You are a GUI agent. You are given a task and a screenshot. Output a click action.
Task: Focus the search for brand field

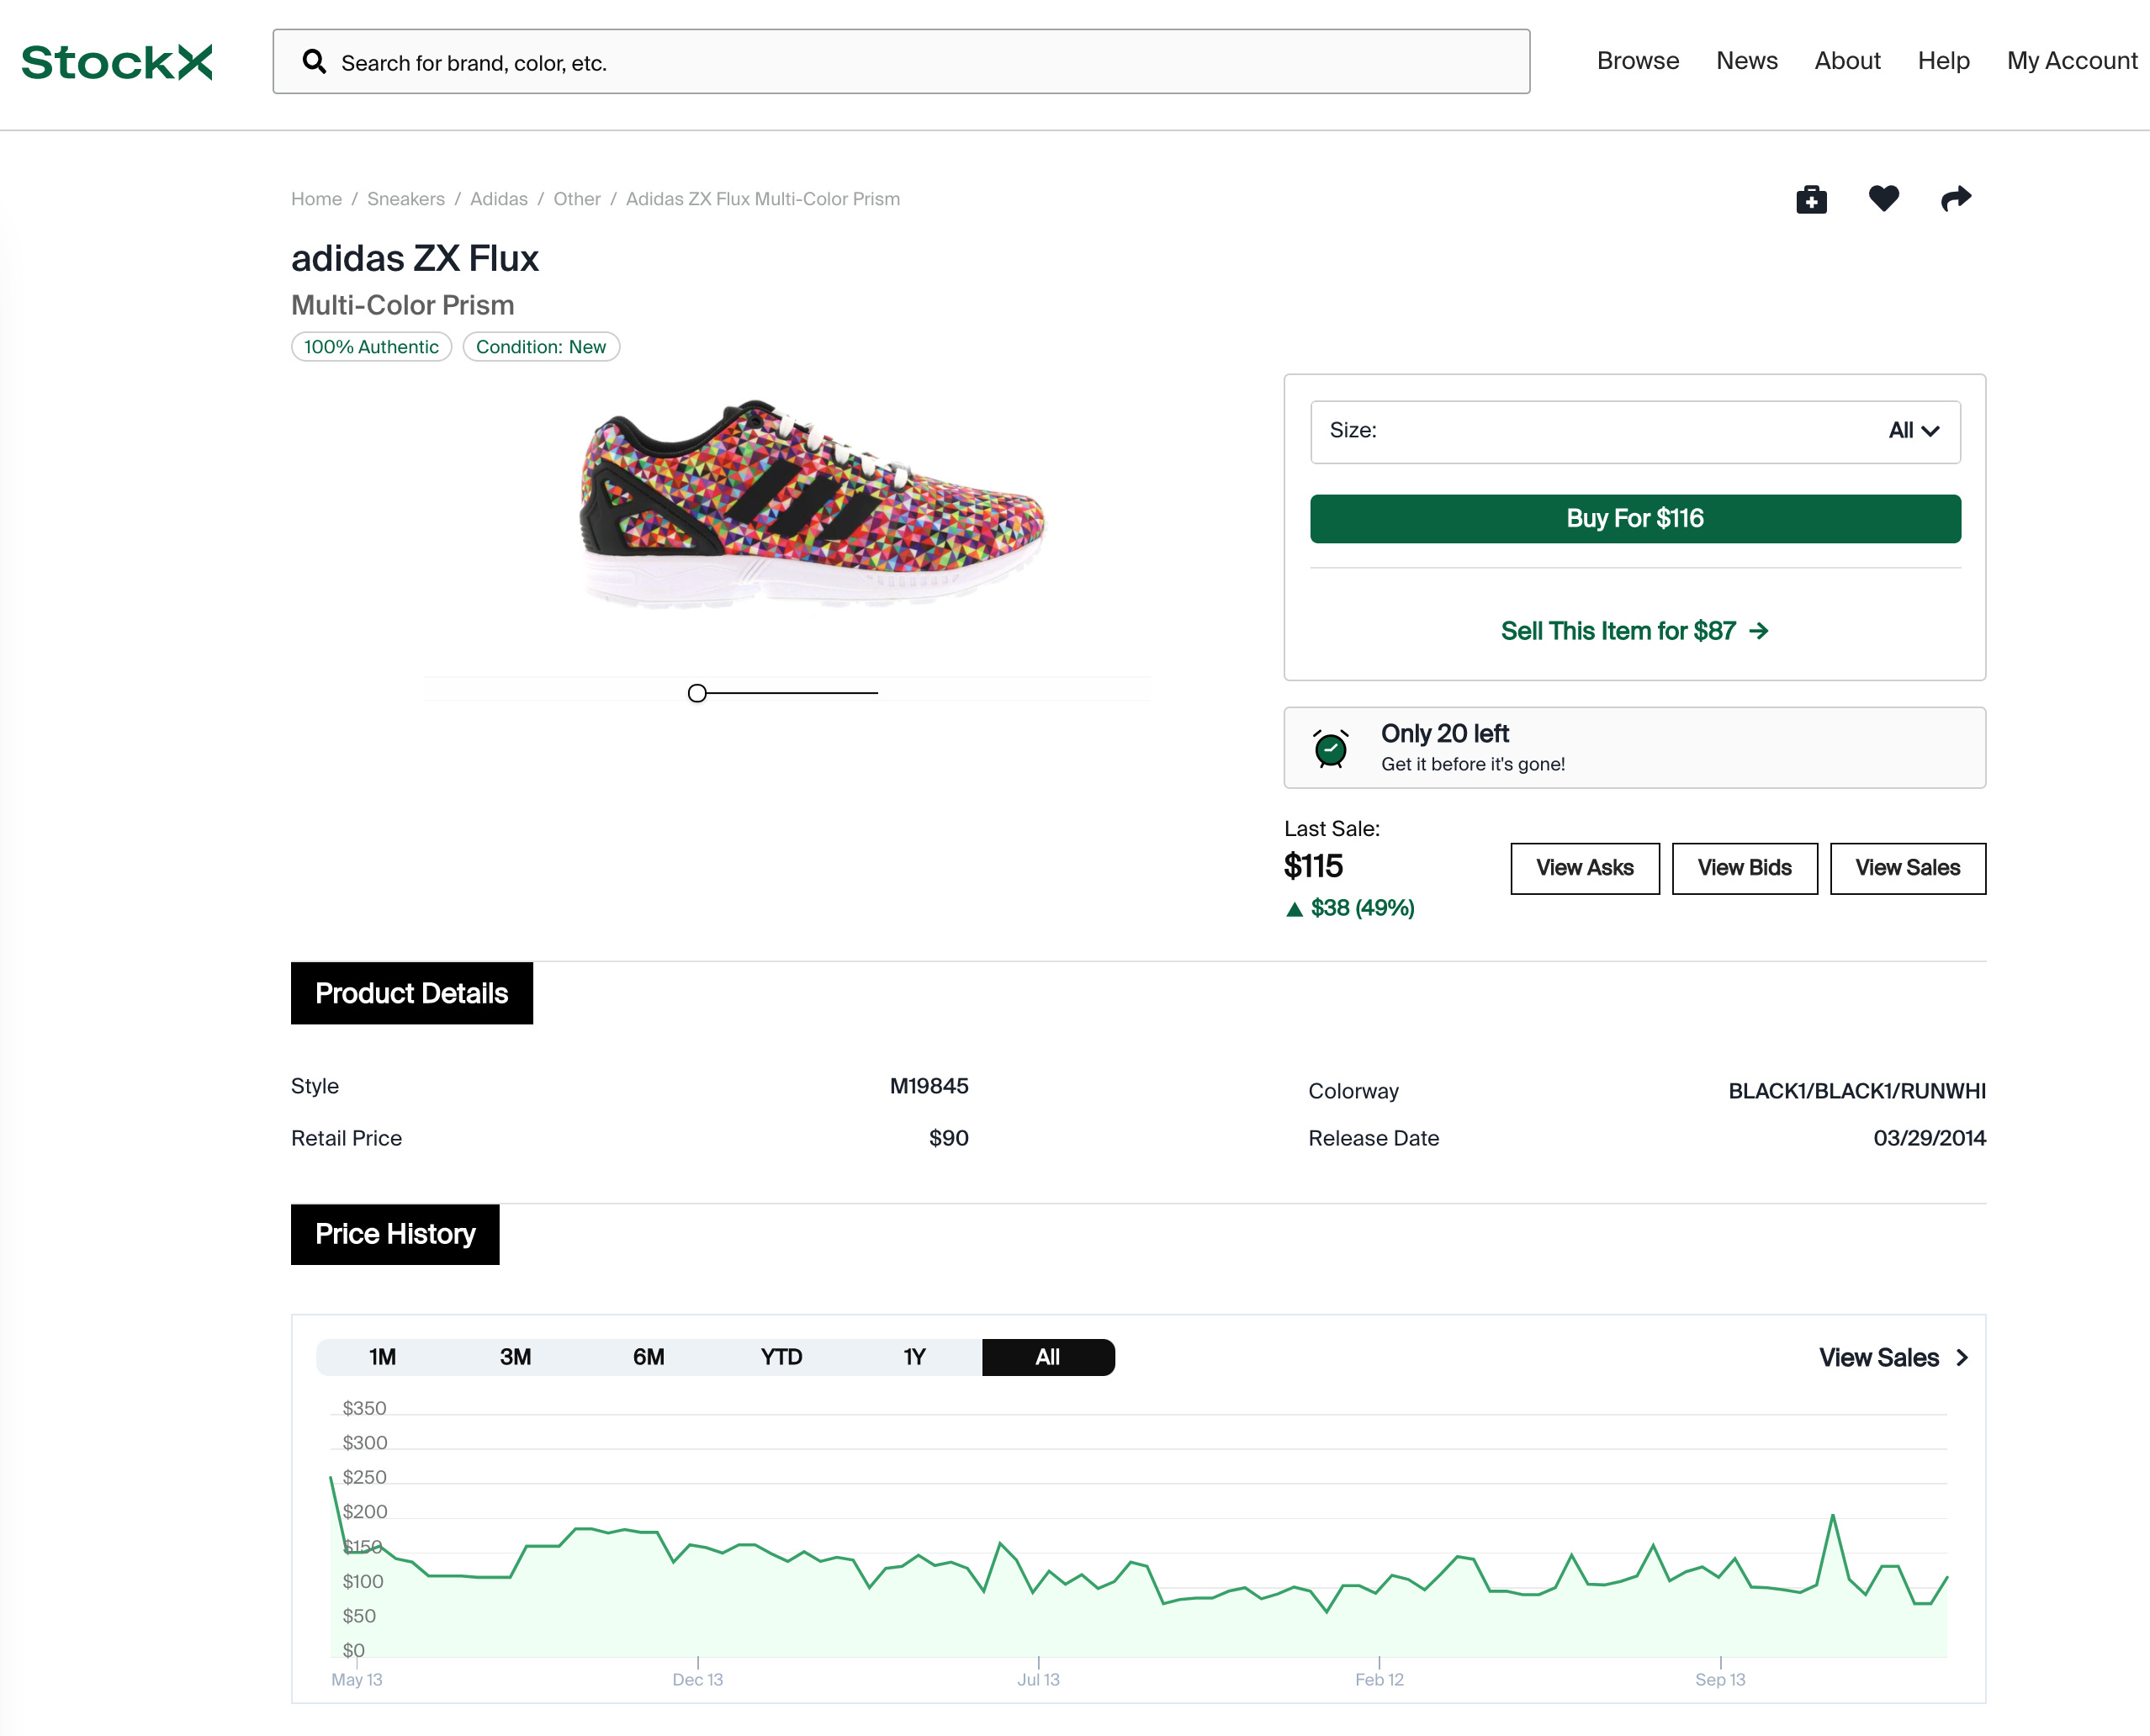click(x=901, y=62)
